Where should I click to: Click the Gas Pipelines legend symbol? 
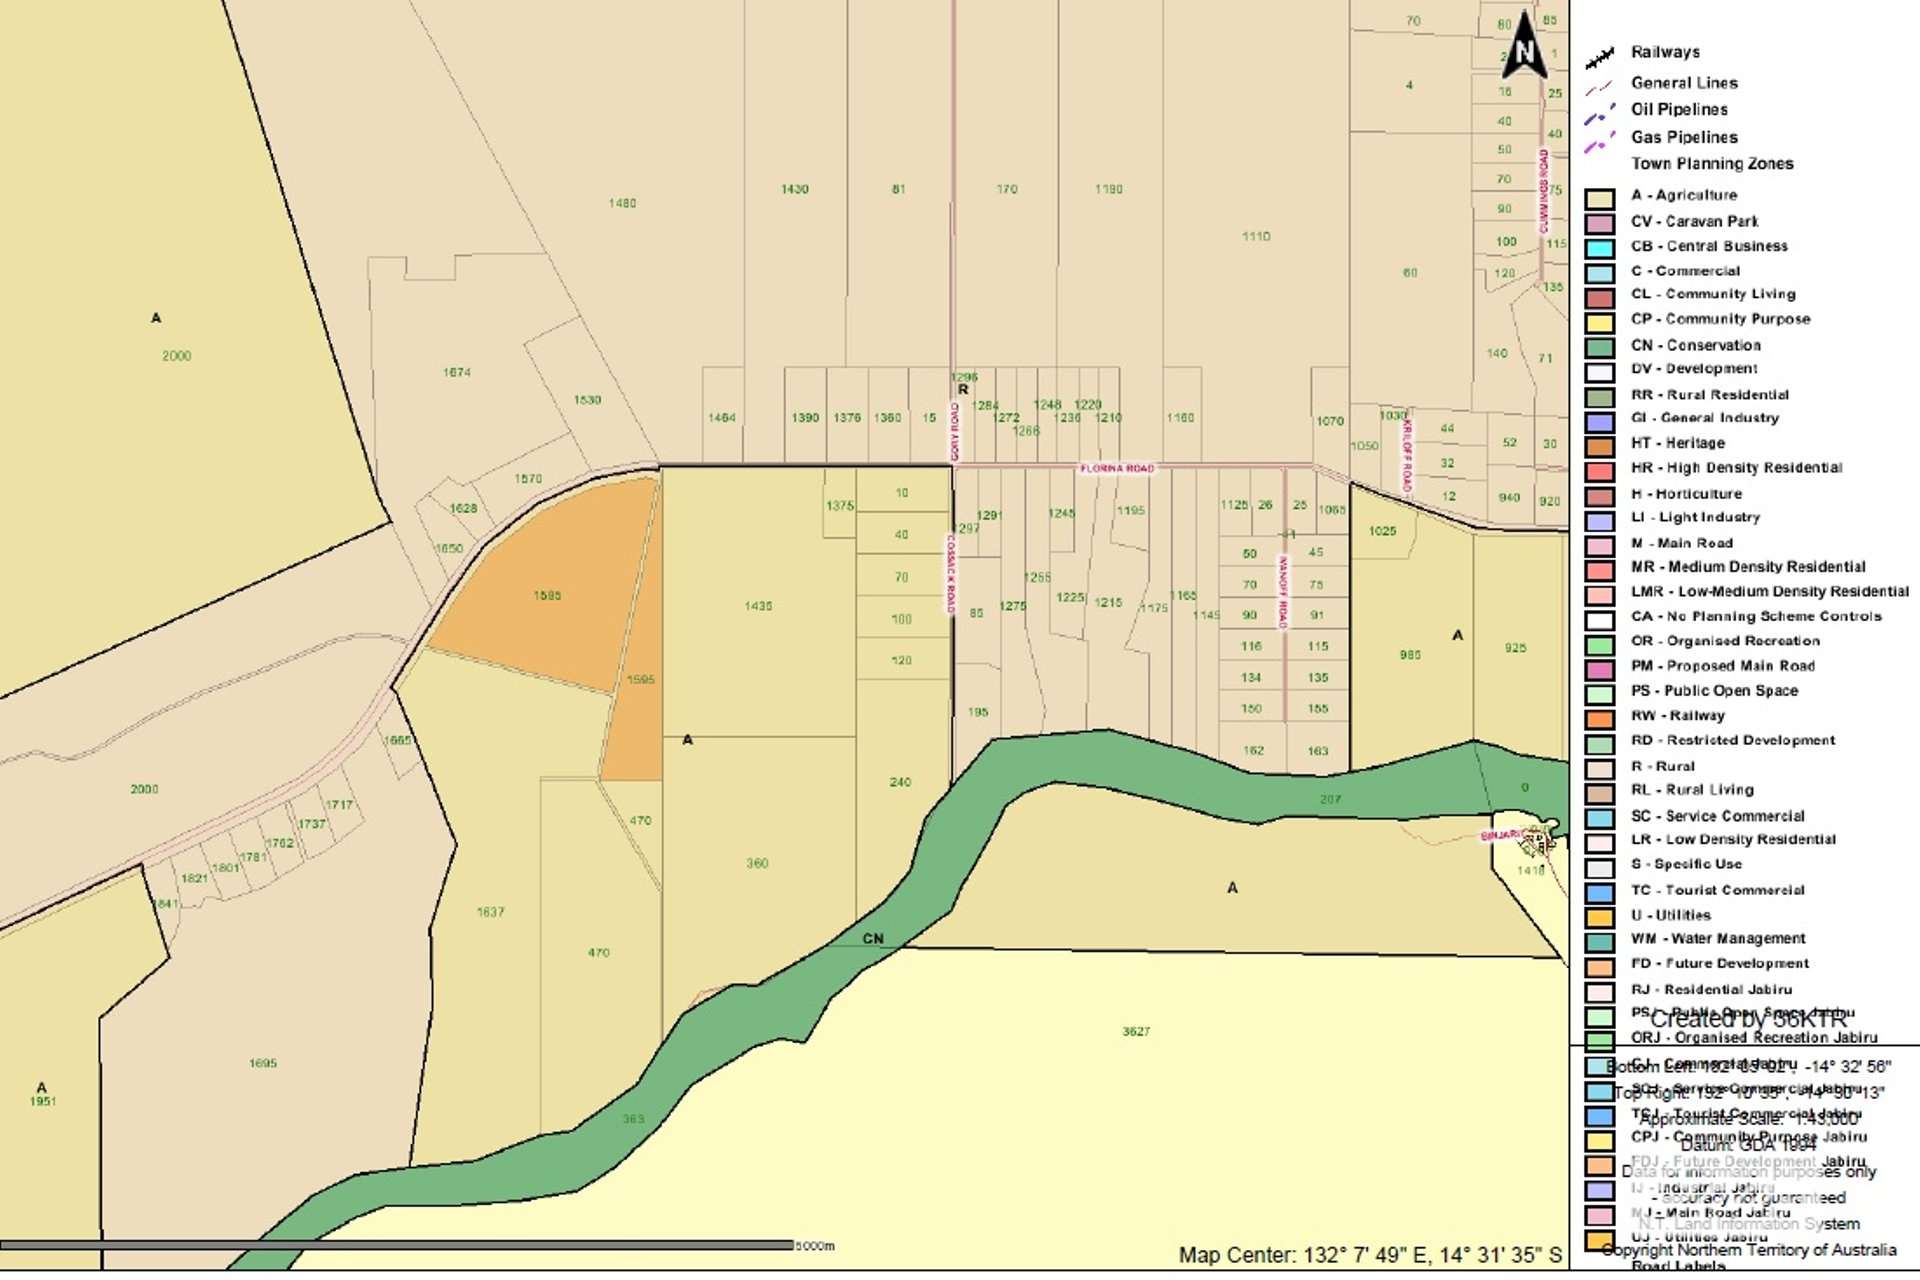click(x=1600, y=142)
